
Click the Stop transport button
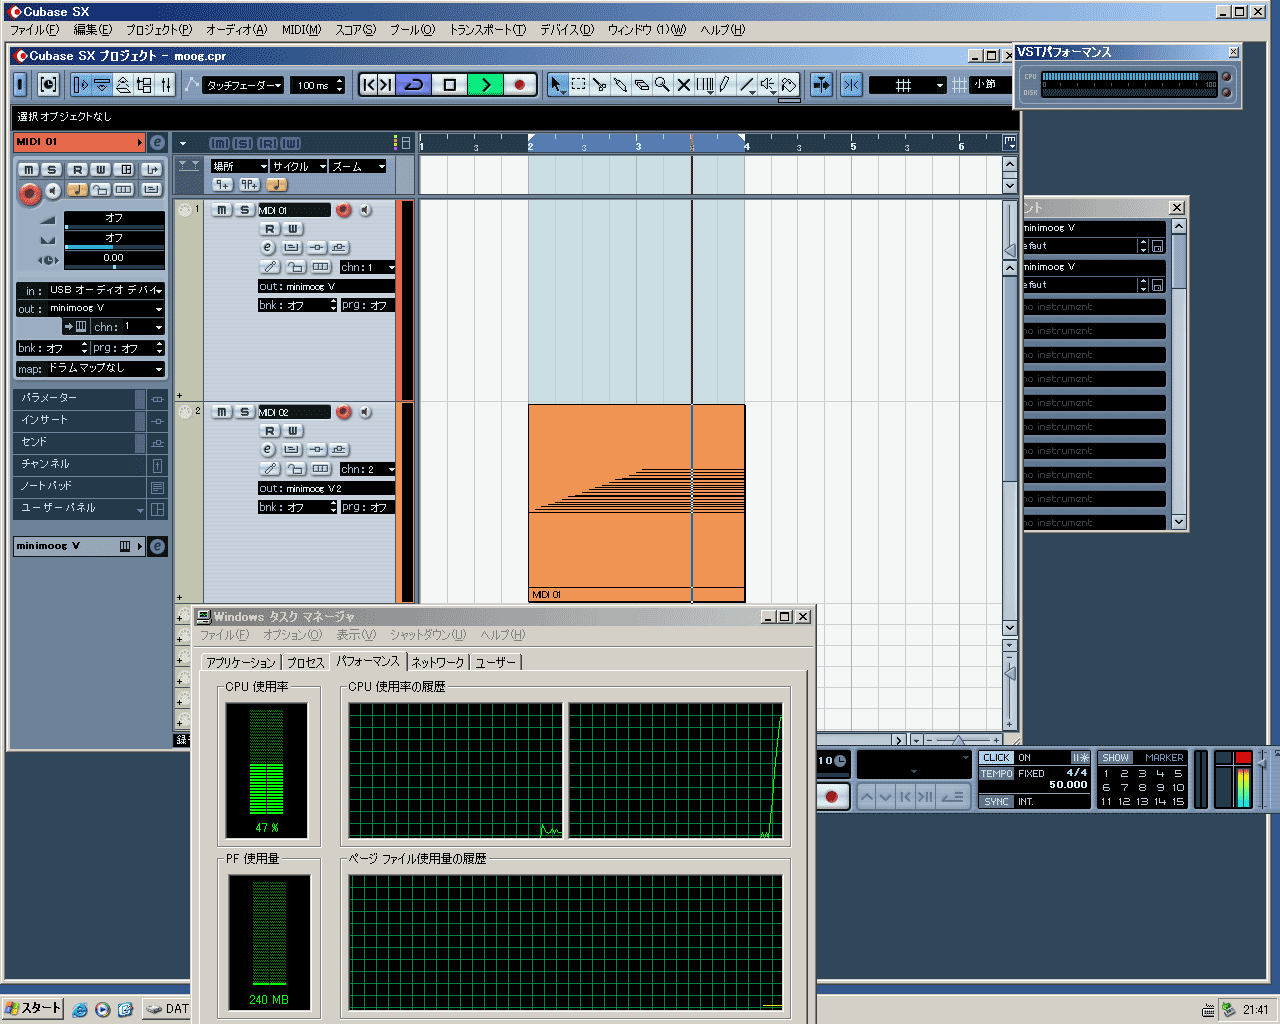tap(450, 85)
